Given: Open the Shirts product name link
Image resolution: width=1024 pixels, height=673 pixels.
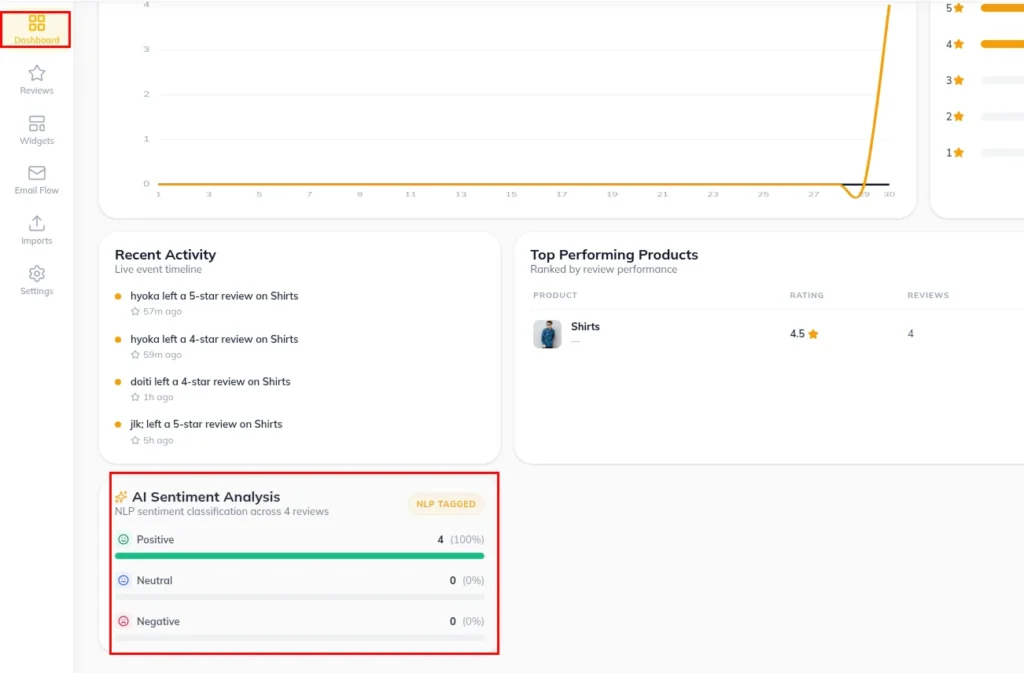Looking at the screenshot, I should click(585, 326).
